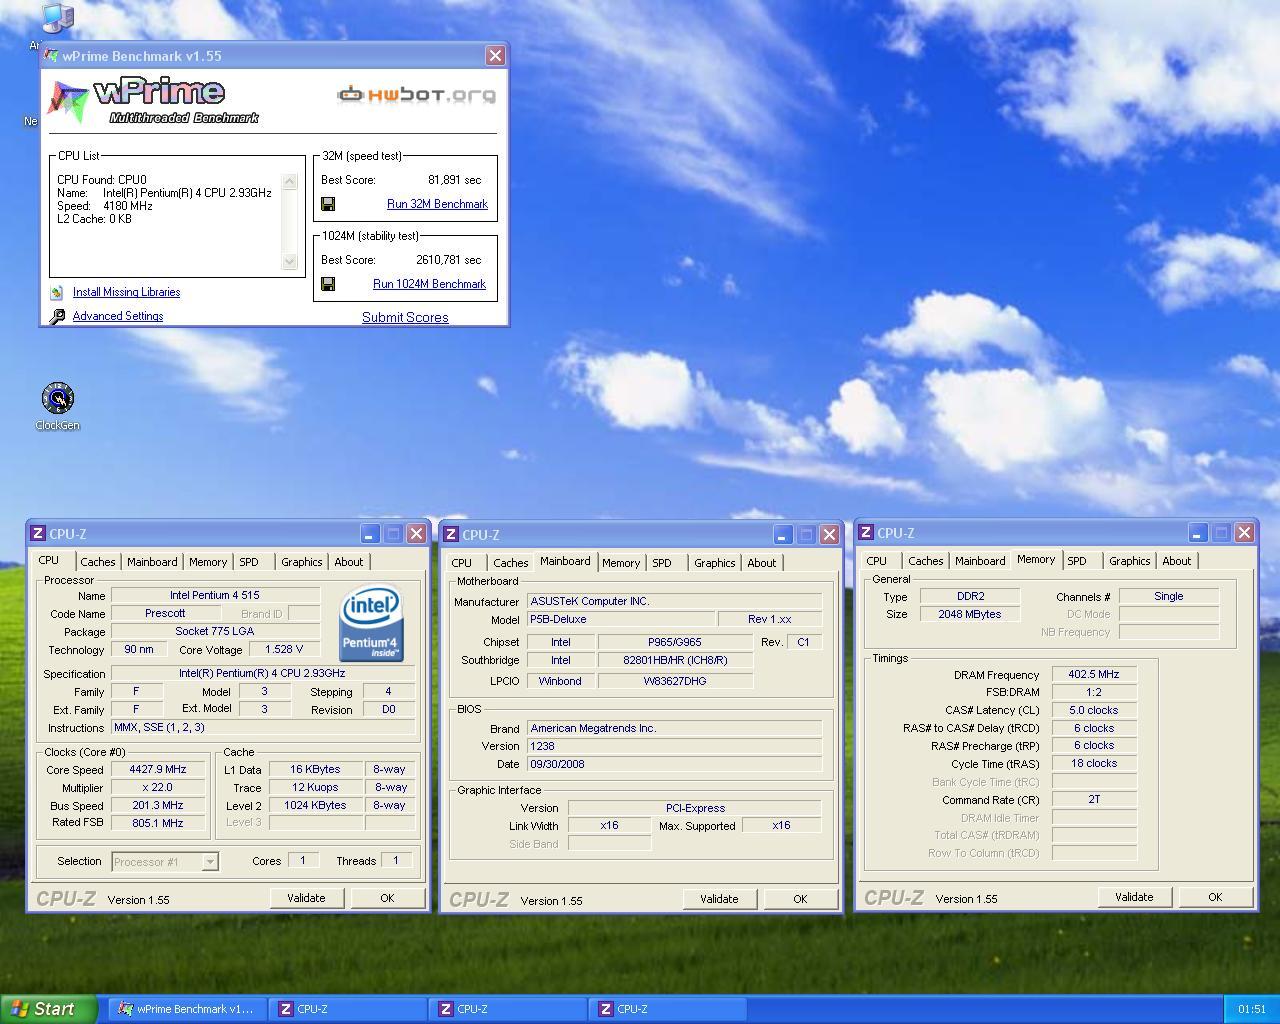Screen dimensions: 1280x1024
Task: Click the 32M Best Score 81,891 sec
Action: [x=455, y=180]
